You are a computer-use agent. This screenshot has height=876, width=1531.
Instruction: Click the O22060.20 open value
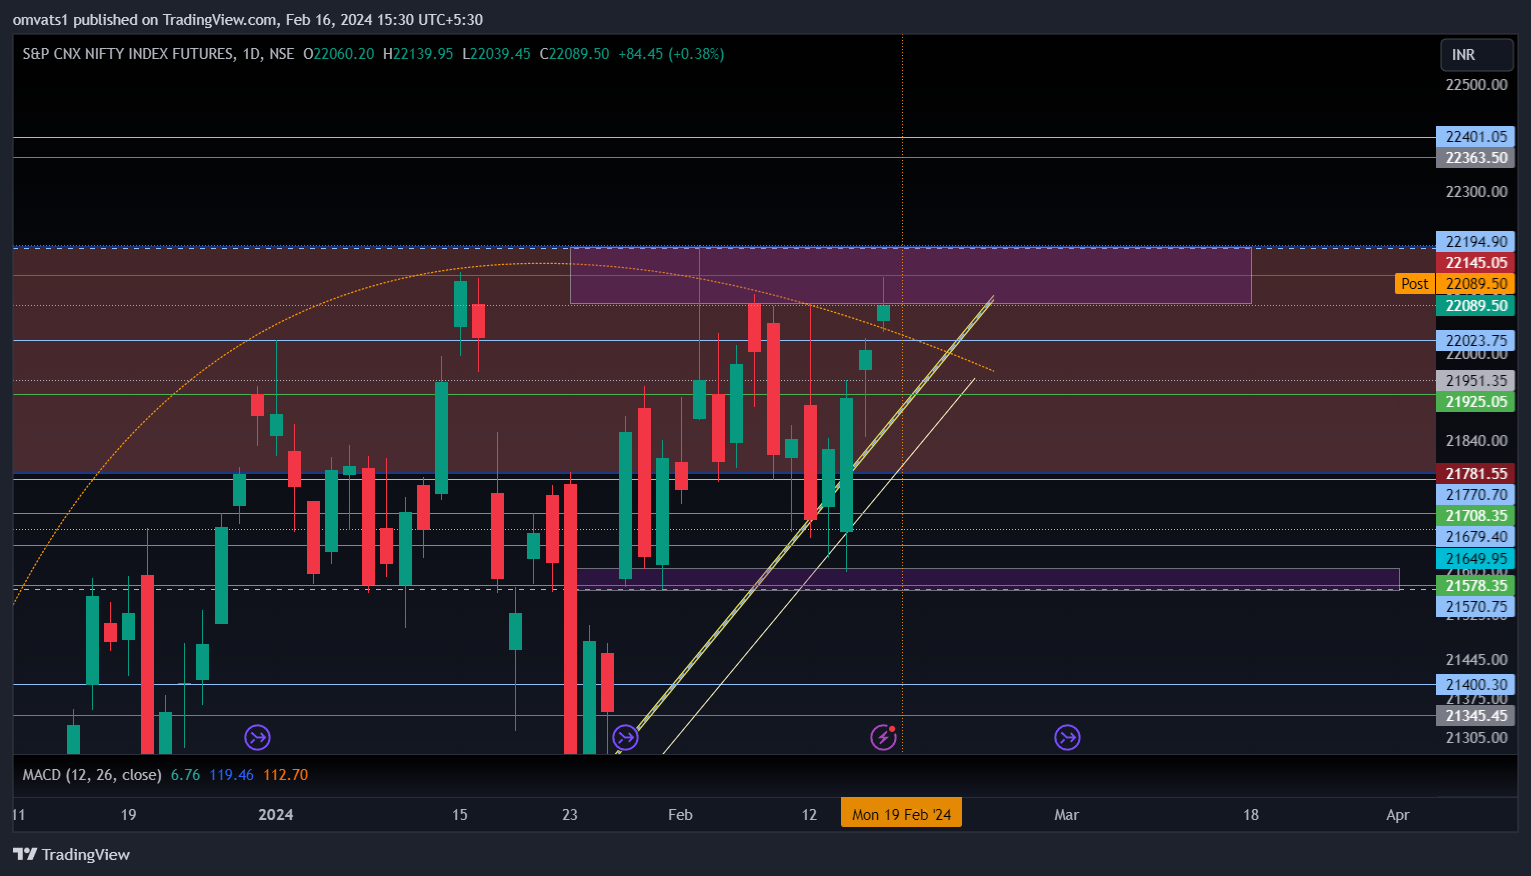click(338, 54)
